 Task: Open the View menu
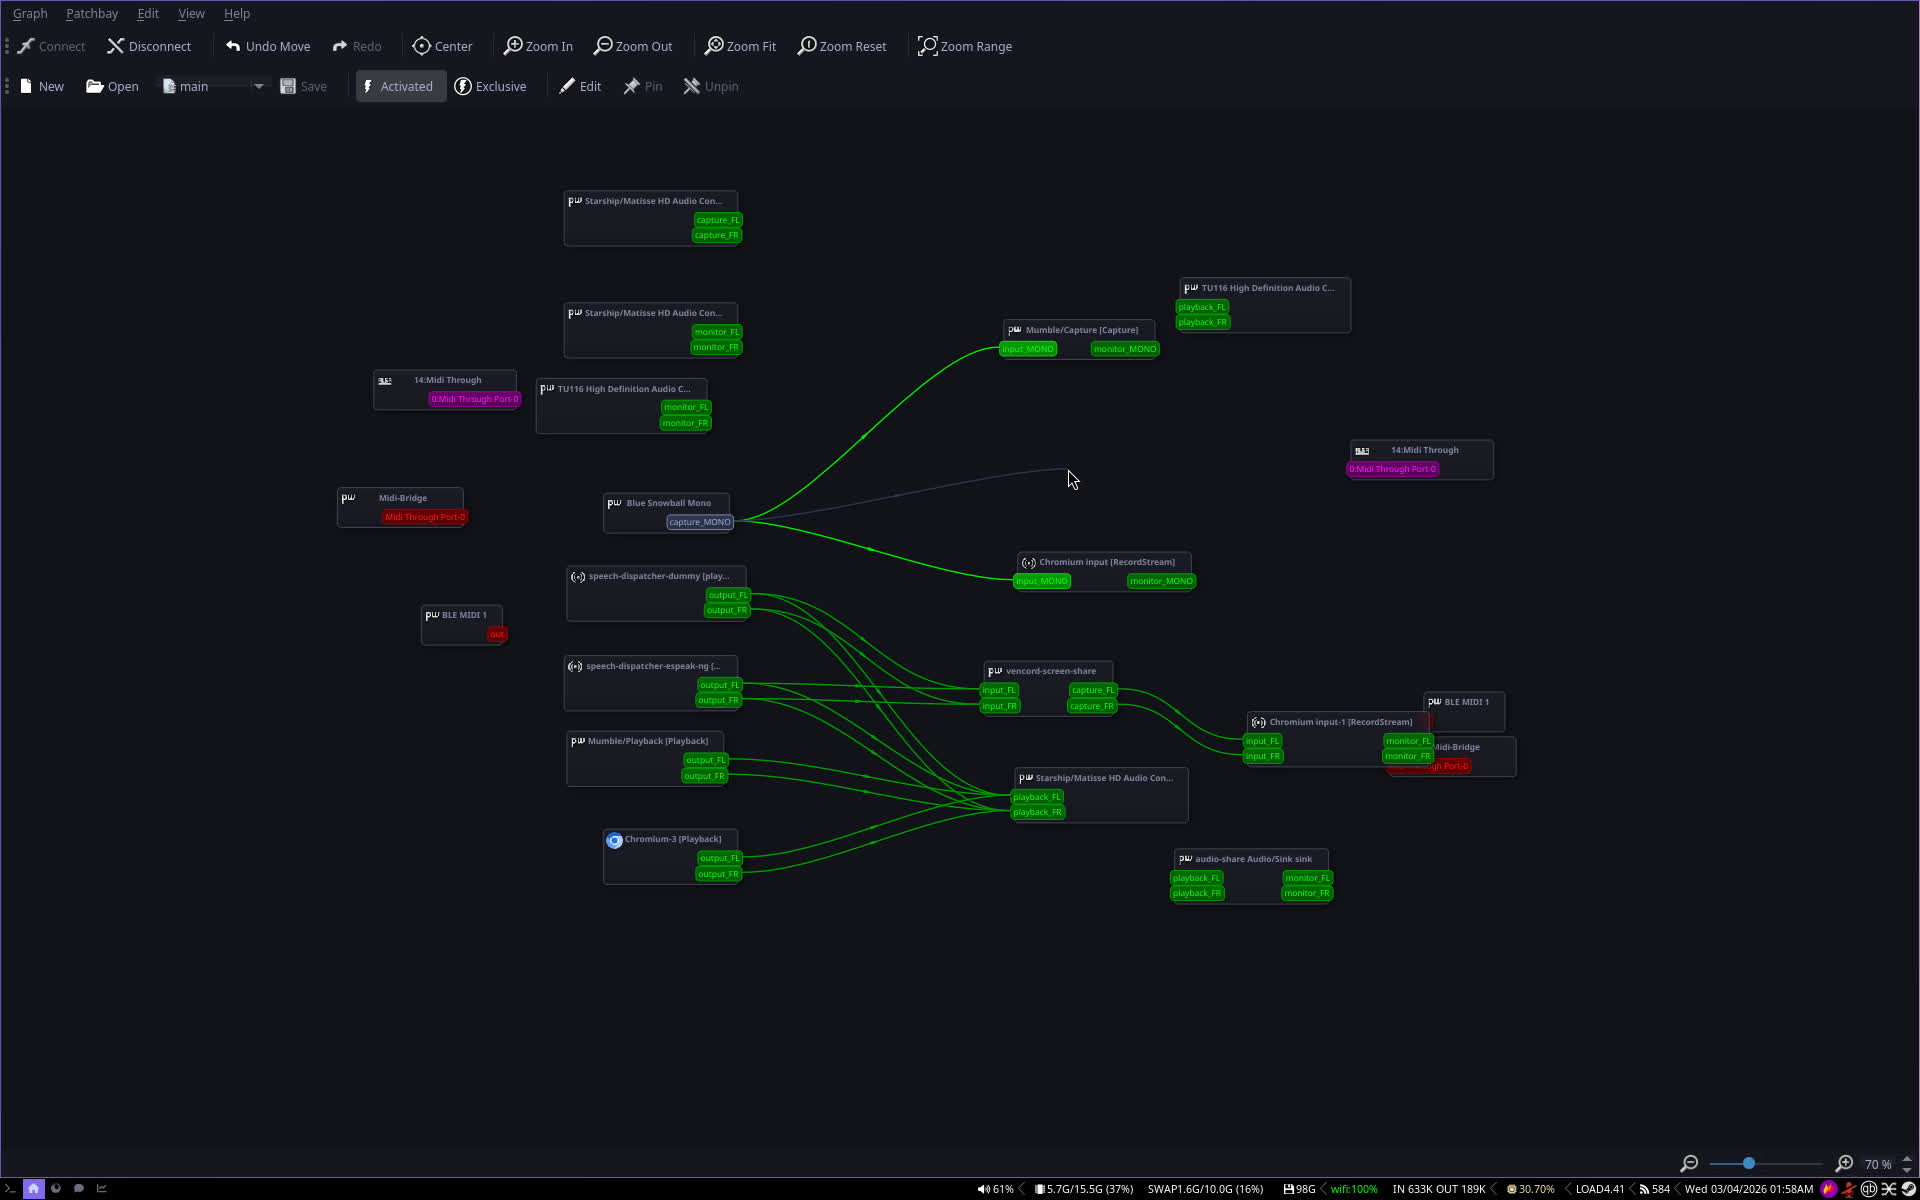pos(191,14)
